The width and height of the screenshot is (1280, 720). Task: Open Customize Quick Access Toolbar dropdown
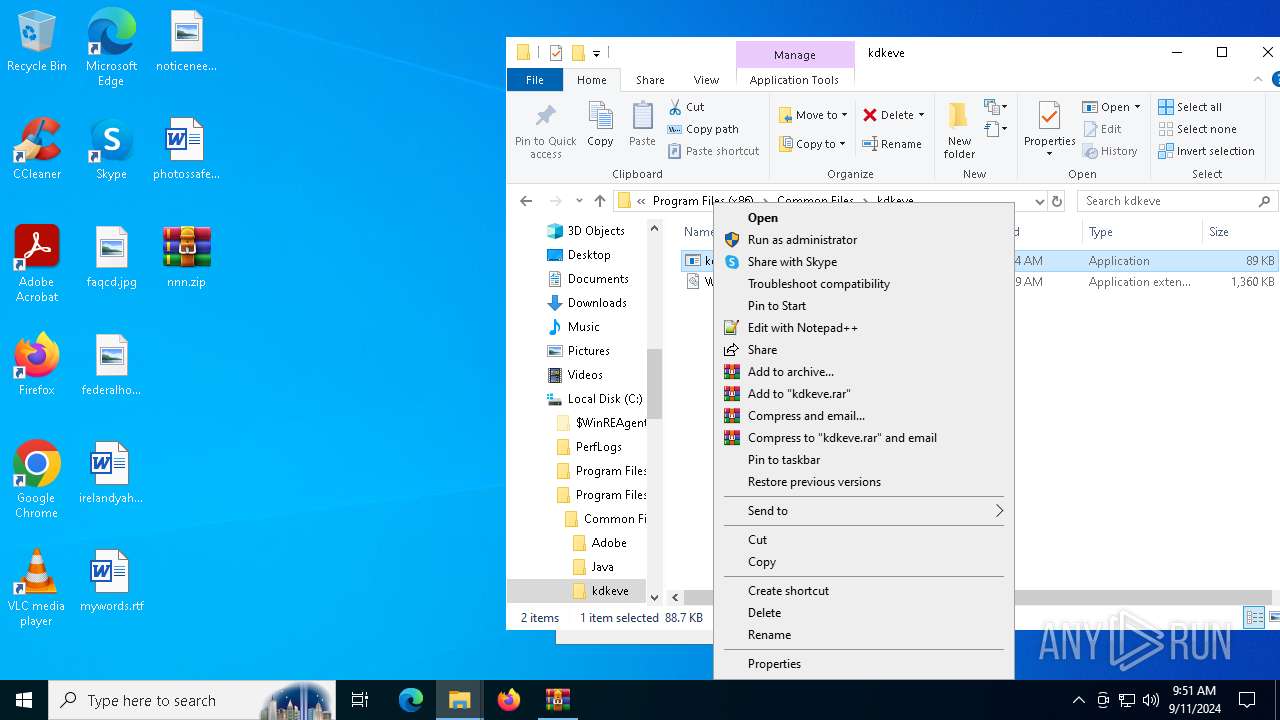(596, 53)
